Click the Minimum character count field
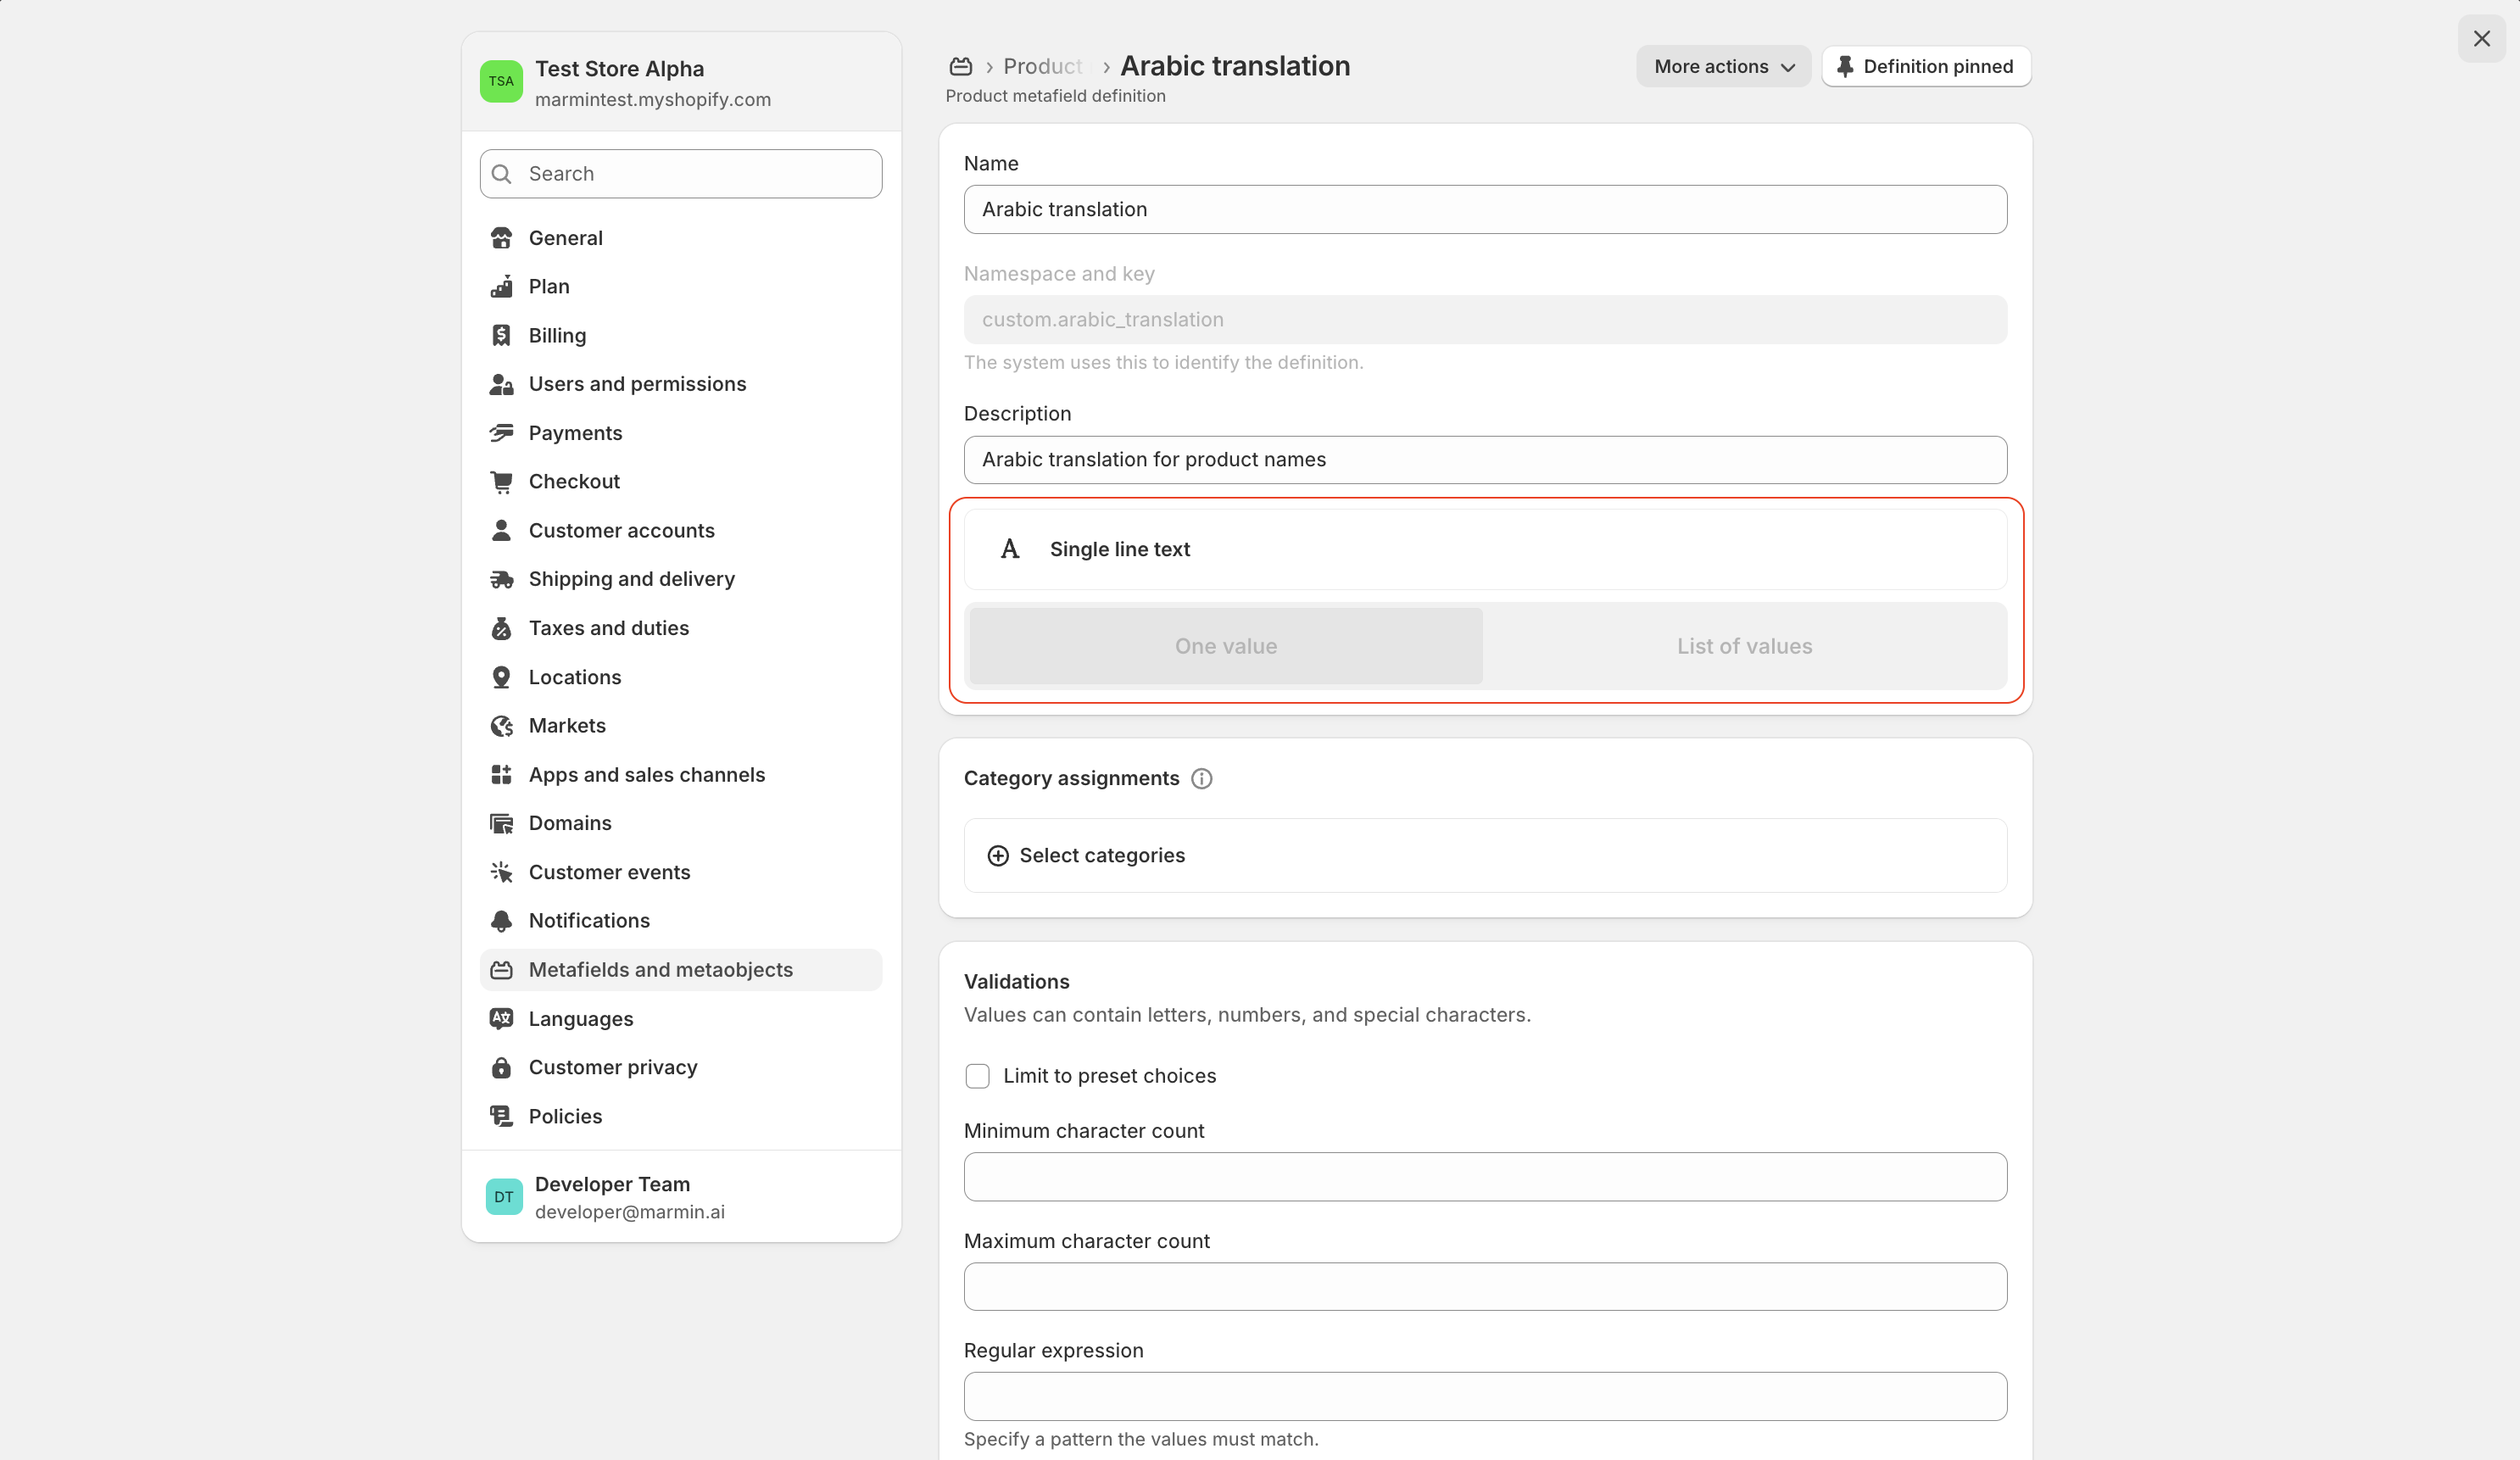Viewport: 2520px width, 1460px height. click(x=1484, y=1177)
